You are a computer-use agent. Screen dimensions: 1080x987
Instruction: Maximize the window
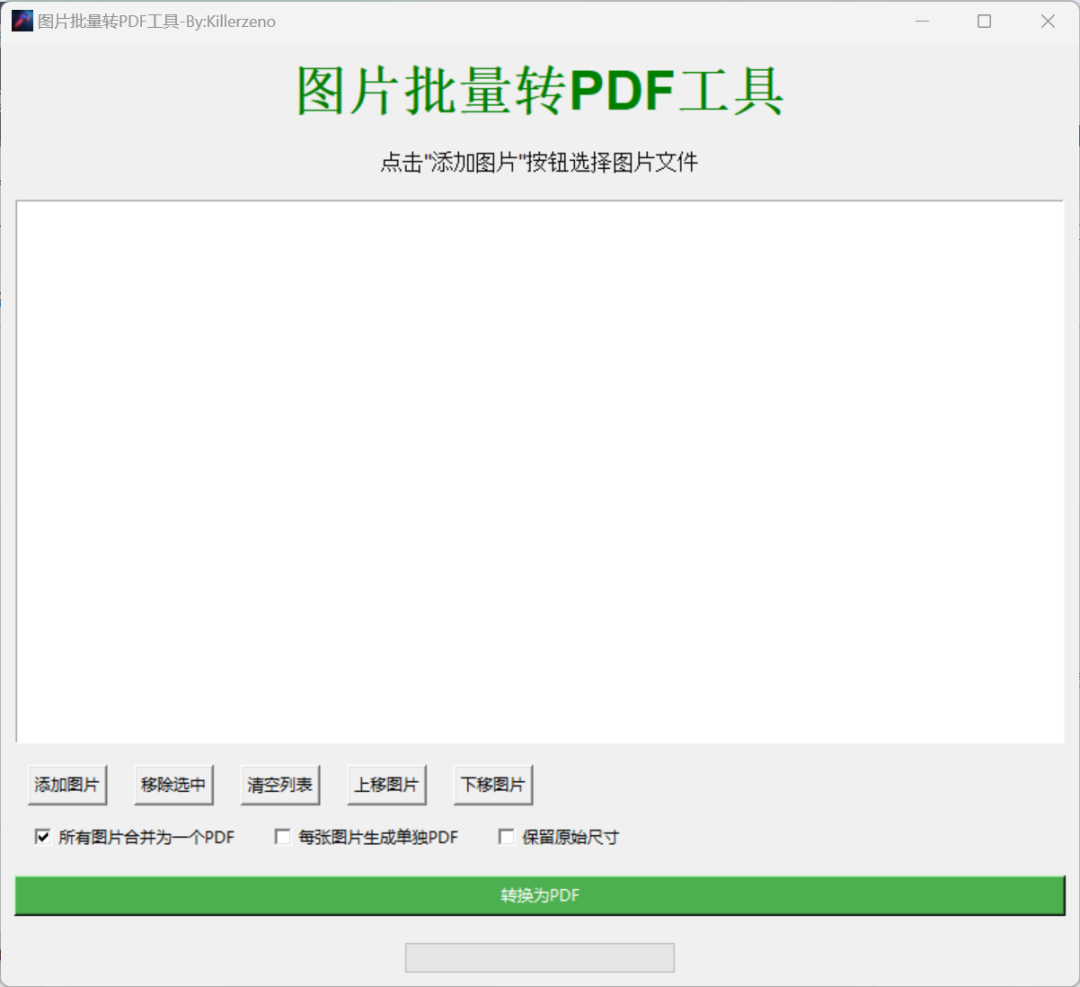(984, 21)
